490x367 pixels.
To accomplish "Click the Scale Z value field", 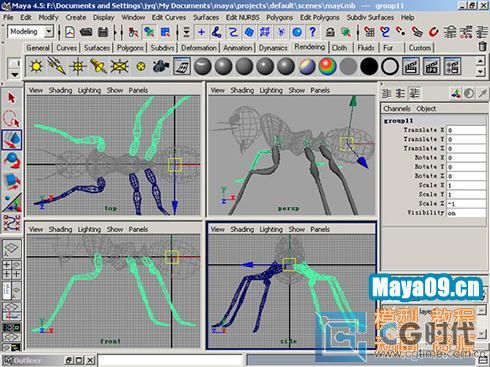I will [466, 203].
